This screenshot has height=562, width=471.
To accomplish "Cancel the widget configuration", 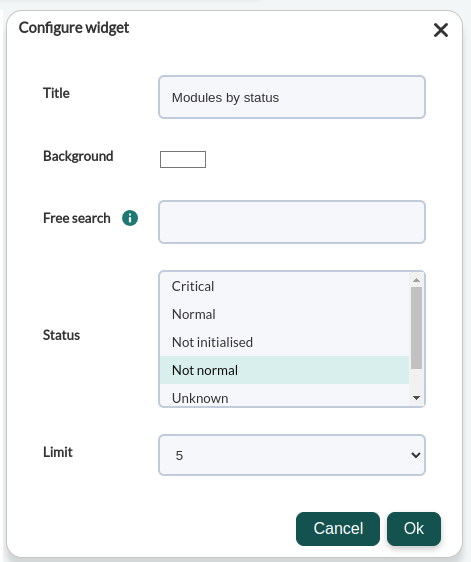I will point(338,529).
